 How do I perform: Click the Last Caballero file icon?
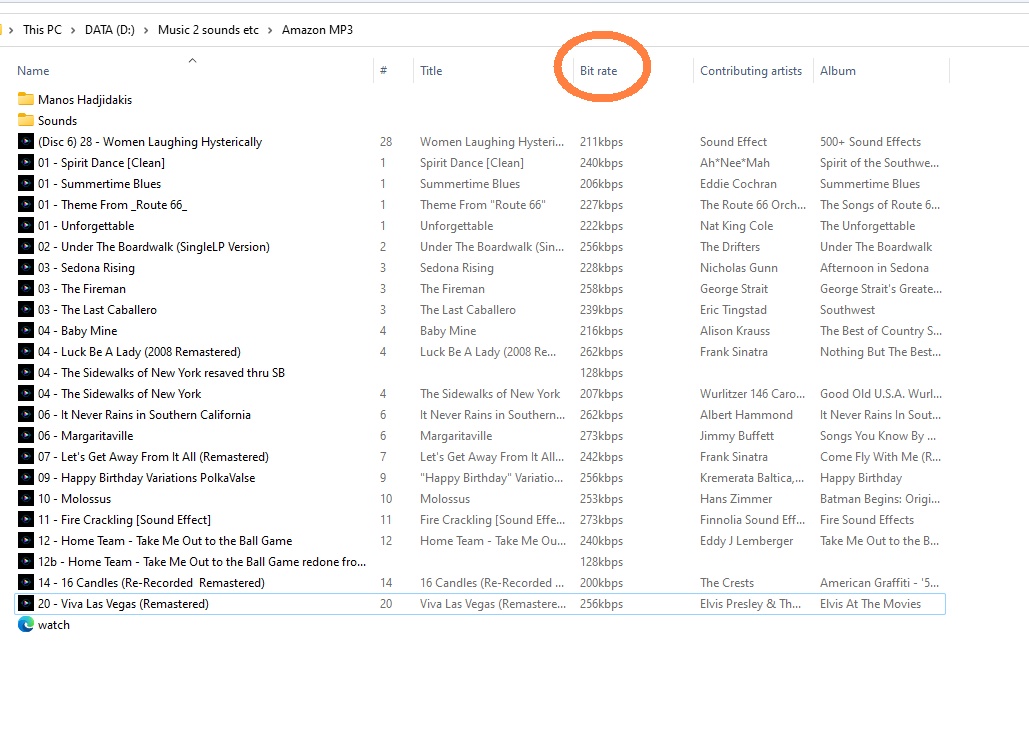click(x=26, y=309)
